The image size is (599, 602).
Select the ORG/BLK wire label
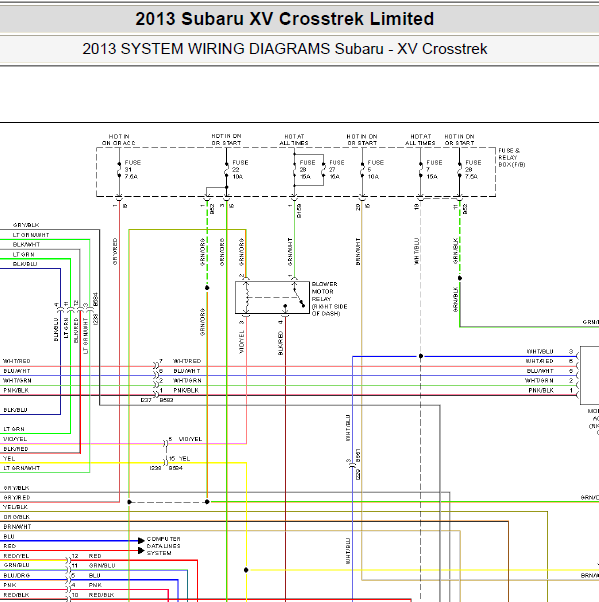click(x=17, y=517)
